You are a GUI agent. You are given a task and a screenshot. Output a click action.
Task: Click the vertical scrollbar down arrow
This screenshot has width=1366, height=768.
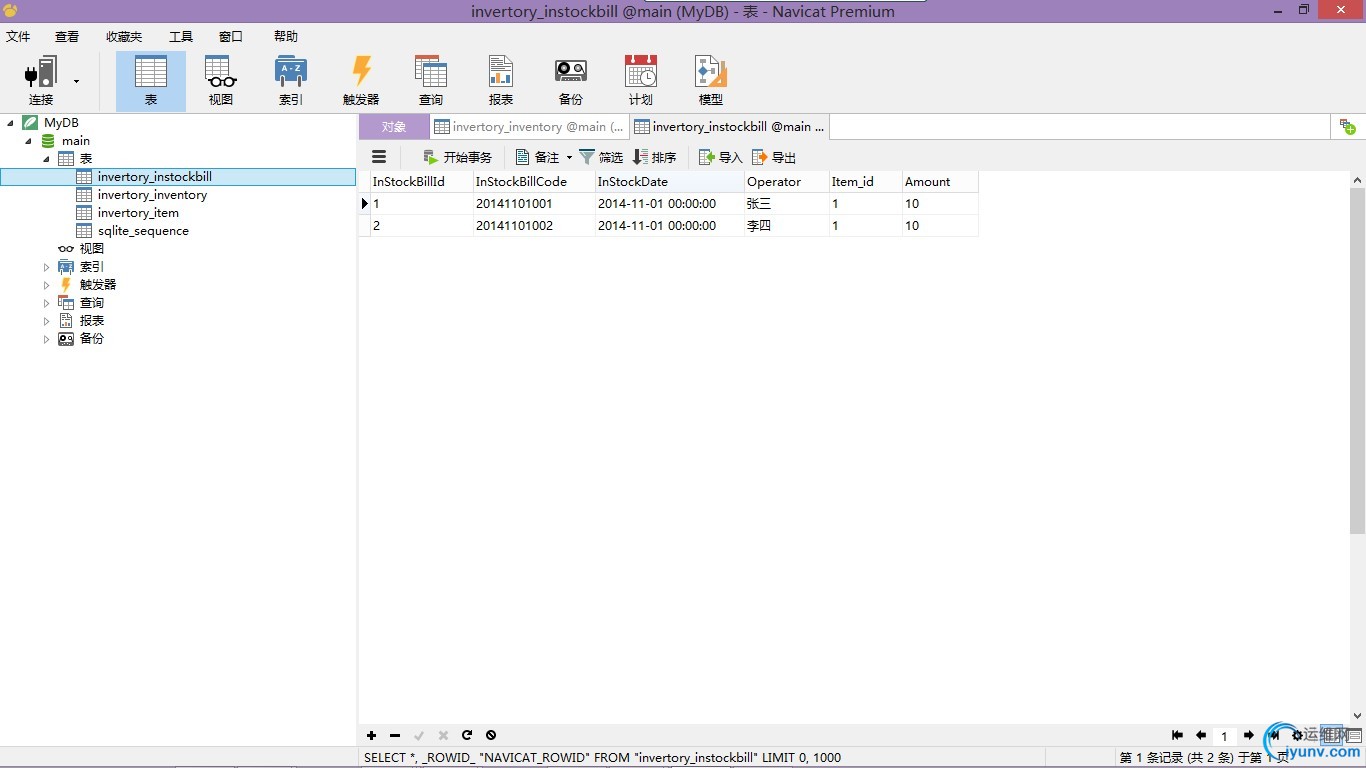[x=1357, y=716]
